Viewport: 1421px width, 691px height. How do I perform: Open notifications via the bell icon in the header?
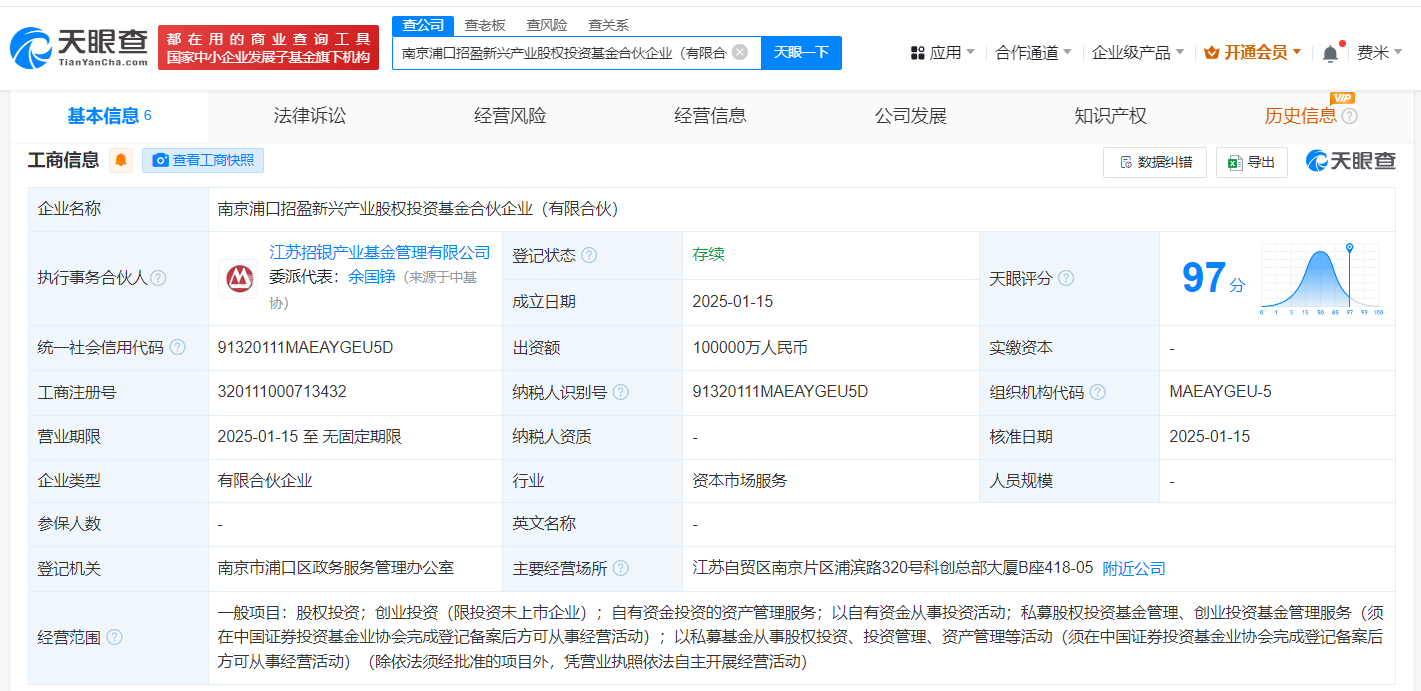point(1330,54)
